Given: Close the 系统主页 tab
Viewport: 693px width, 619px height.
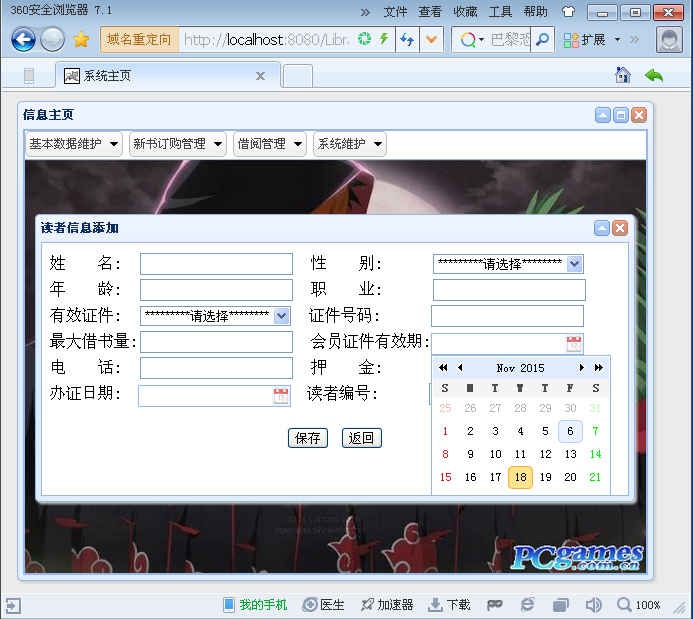Looking at the screenshot, I should [261, 76].
